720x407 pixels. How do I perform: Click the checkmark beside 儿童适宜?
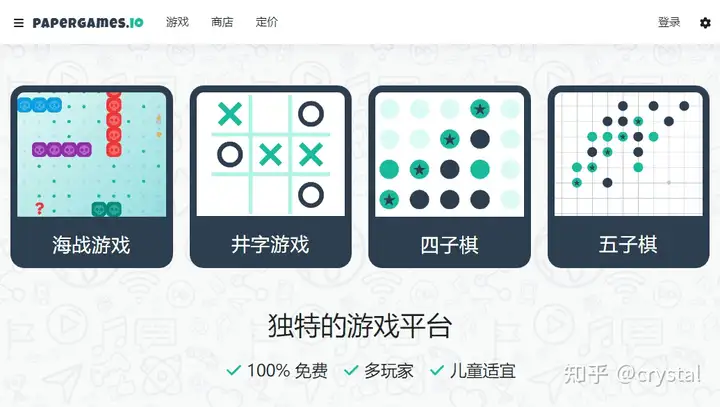click(437, 370)
